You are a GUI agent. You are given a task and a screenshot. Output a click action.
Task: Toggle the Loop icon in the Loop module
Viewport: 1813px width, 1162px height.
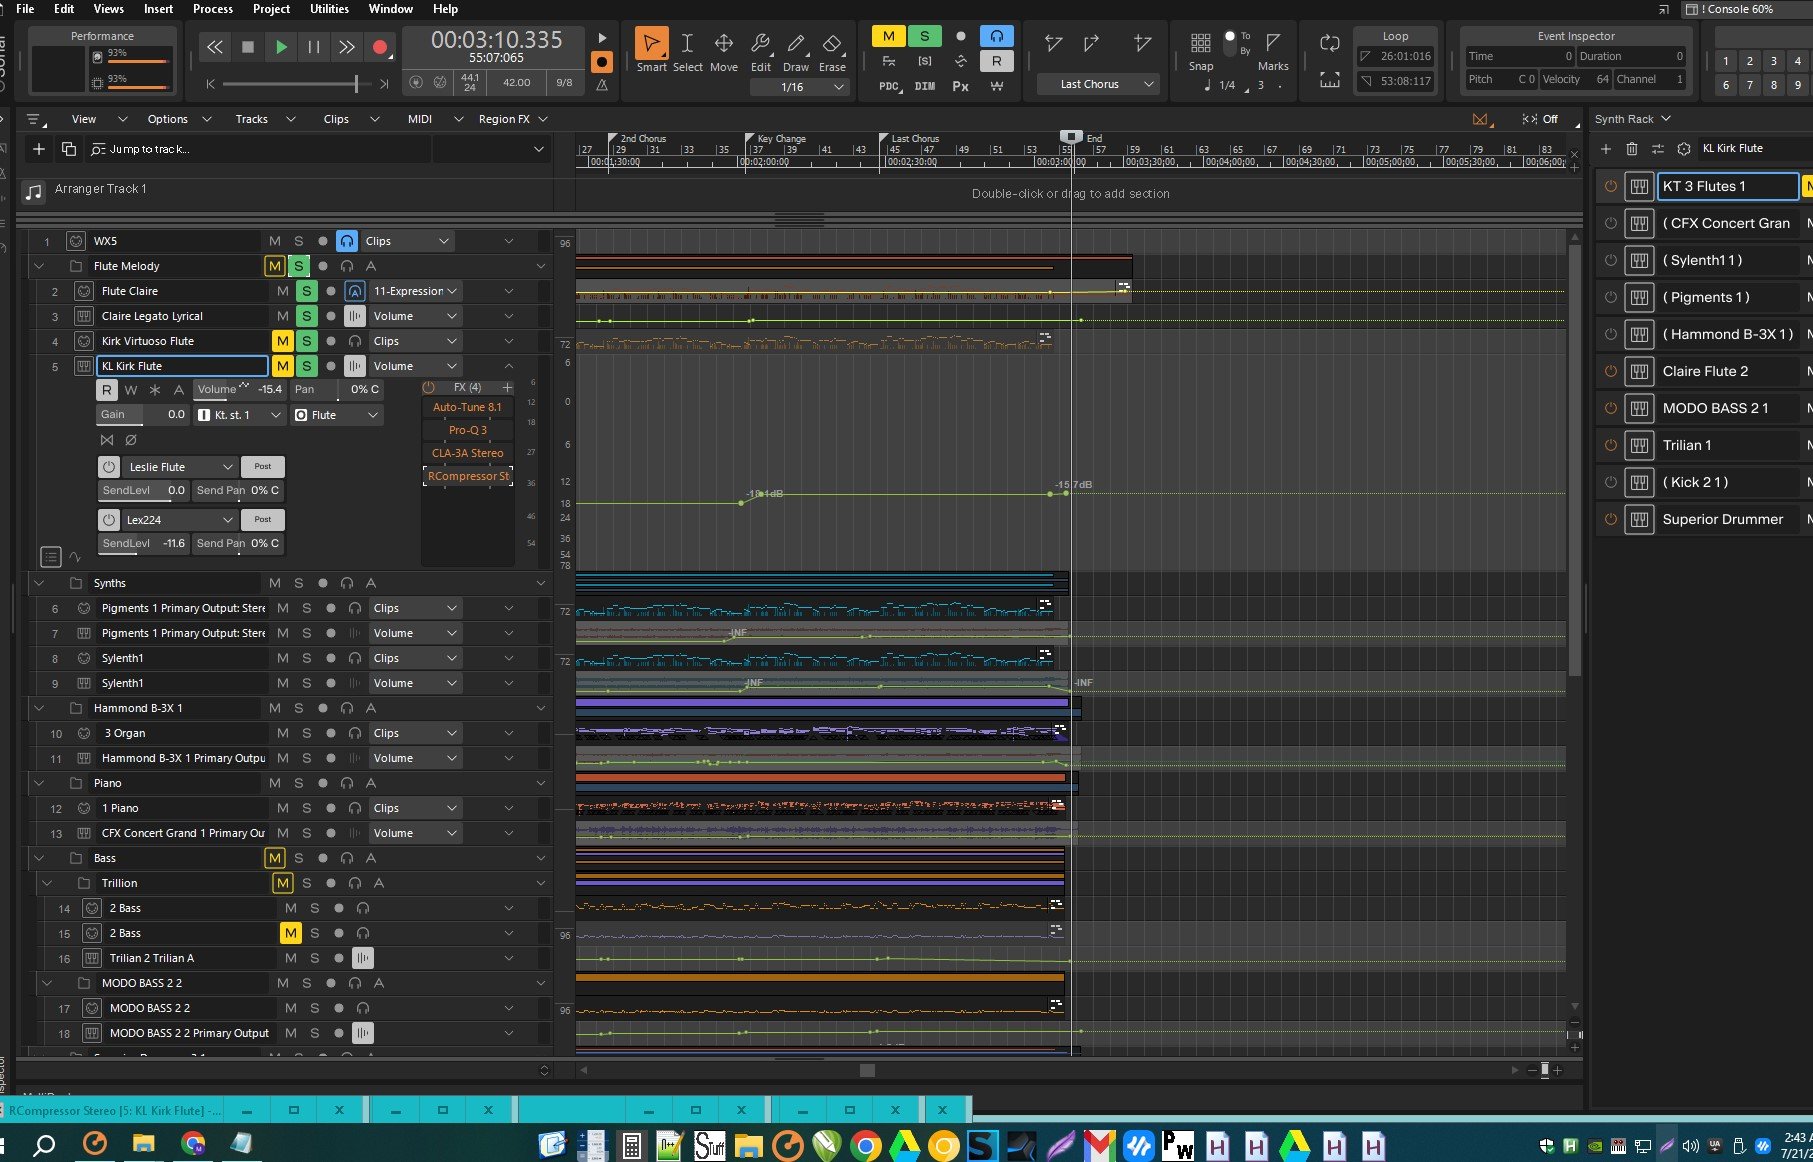click(1329, 43)
